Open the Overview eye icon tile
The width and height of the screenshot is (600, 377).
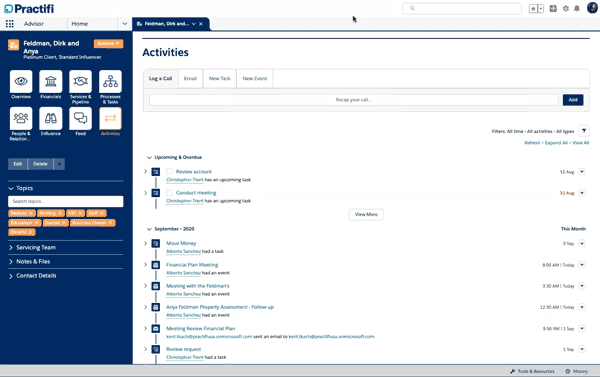[x=21, y=81]
